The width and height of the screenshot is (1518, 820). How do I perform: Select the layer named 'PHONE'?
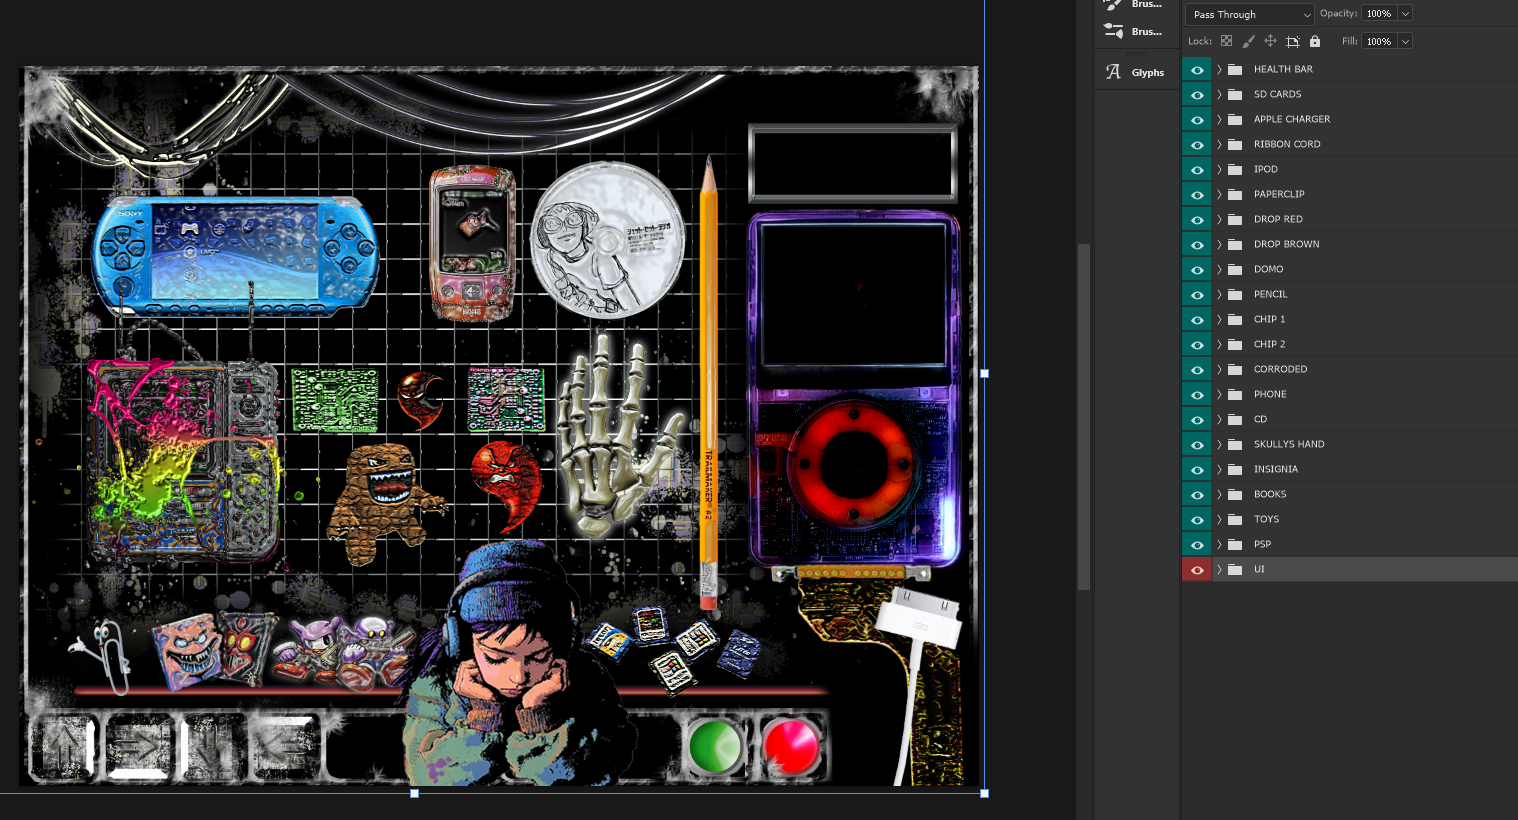tap(1270, 394)
